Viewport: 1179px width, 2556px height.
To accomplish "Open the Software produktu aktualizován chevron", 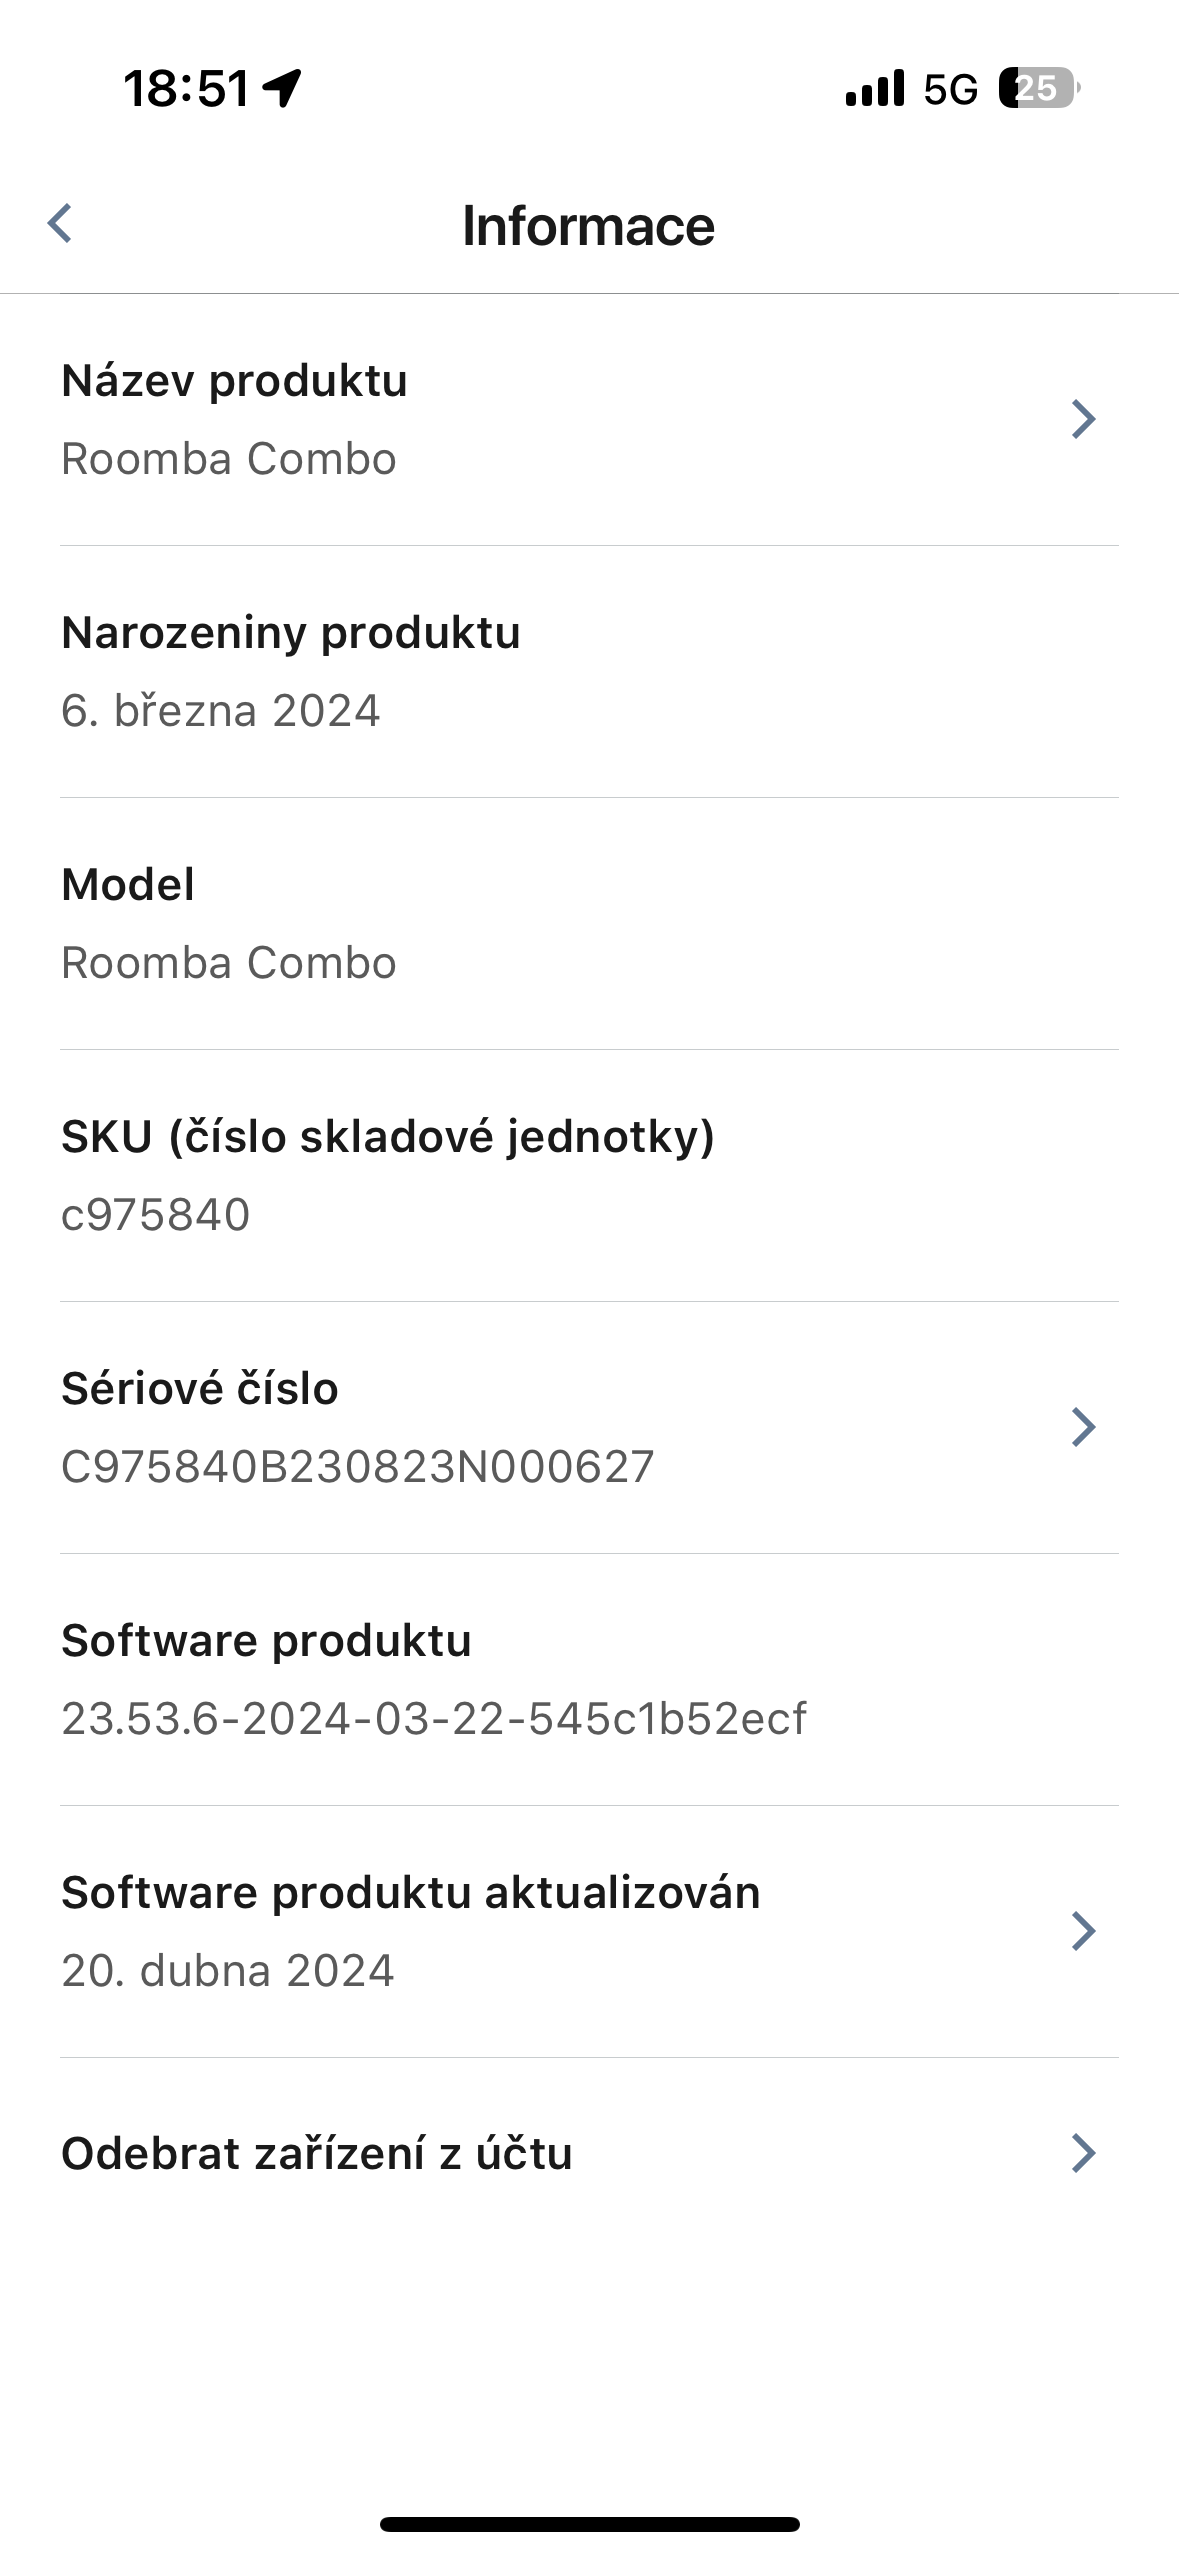I will point(1084,1930).
